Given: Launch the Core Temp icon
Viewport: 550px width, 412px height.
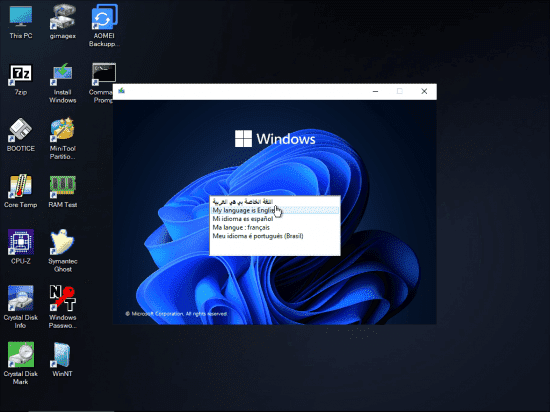Looking at the screenshot, I should (x=21, y=191).
